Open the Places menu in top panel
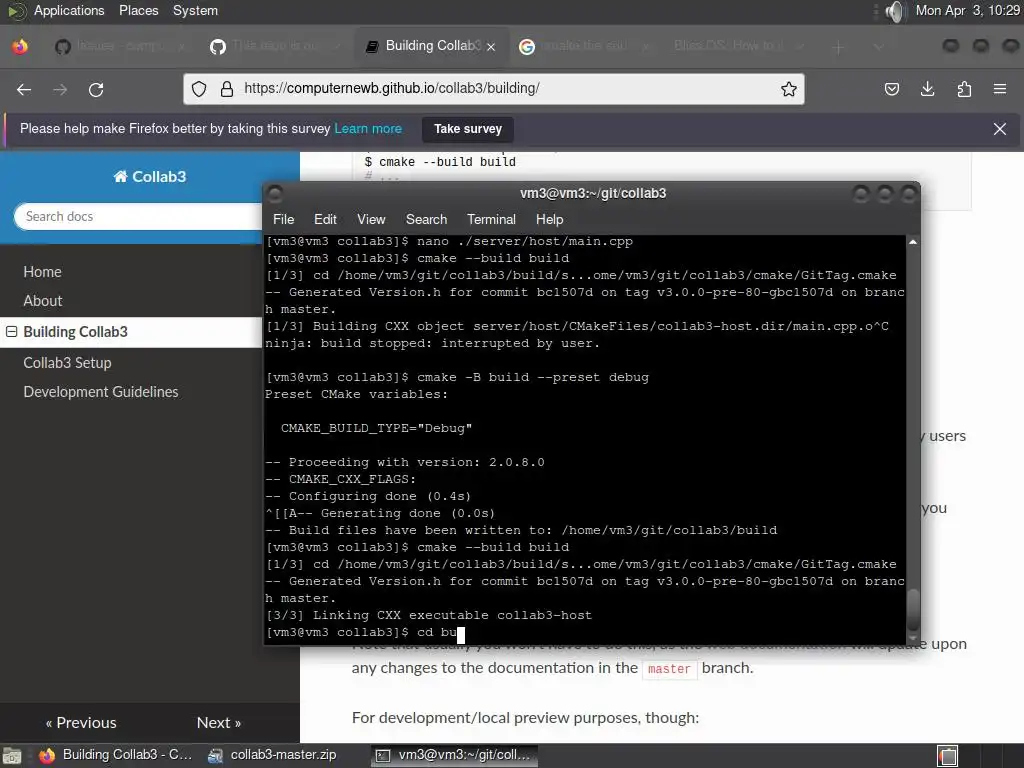 pos(138,10)
